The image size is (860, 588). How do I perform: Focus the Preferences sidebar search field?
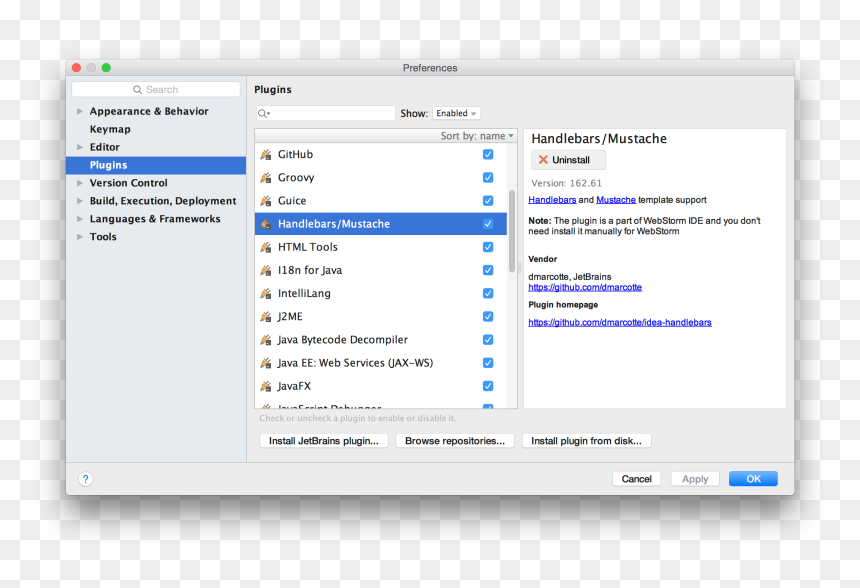pos(156,89)
